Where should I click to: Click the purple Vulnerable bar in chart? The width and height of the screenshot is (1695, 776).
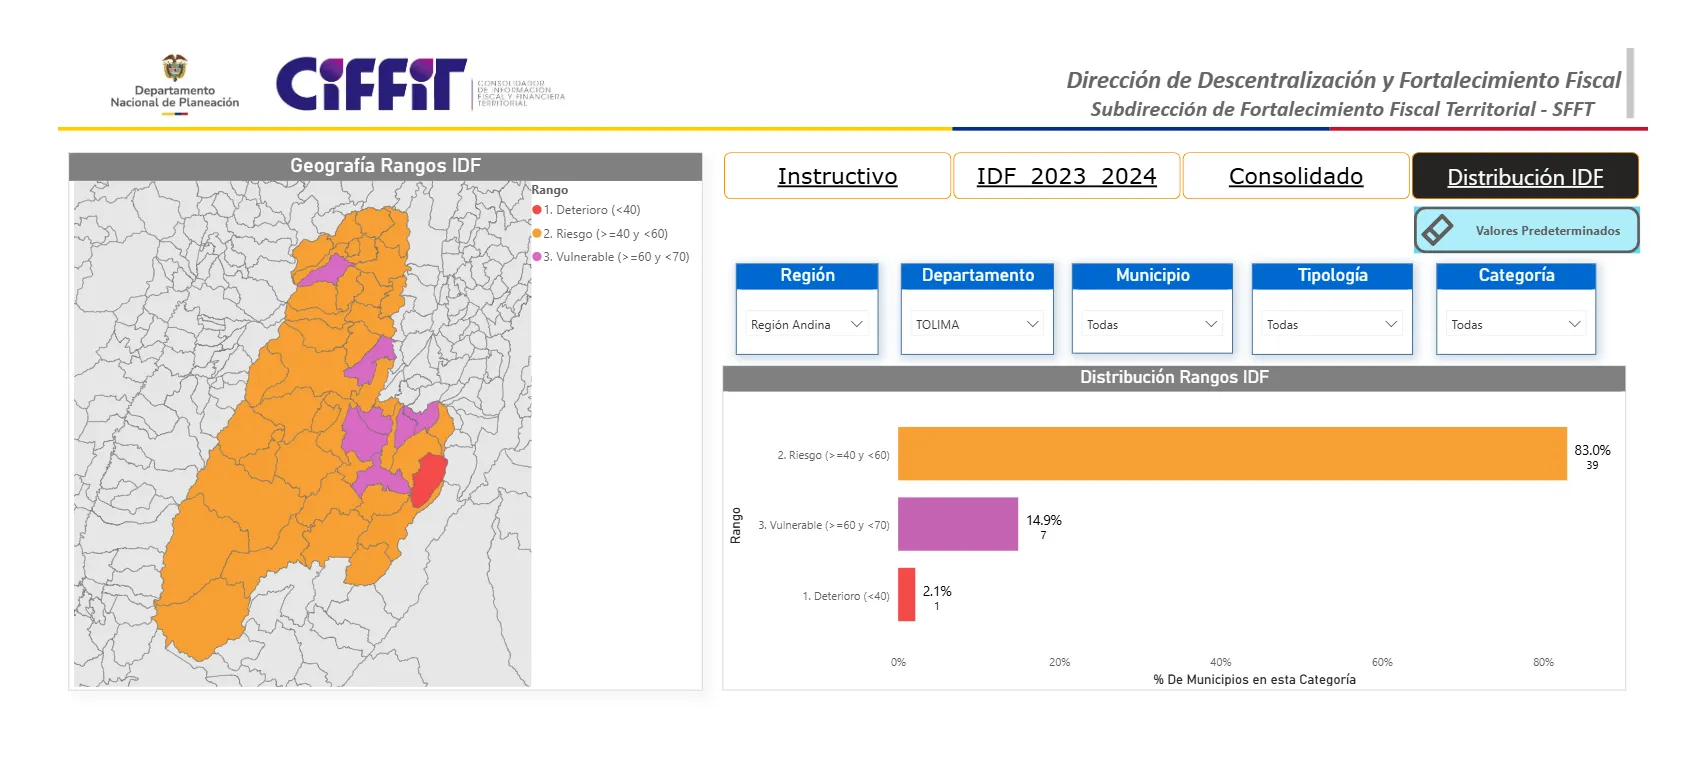[957, 524]
